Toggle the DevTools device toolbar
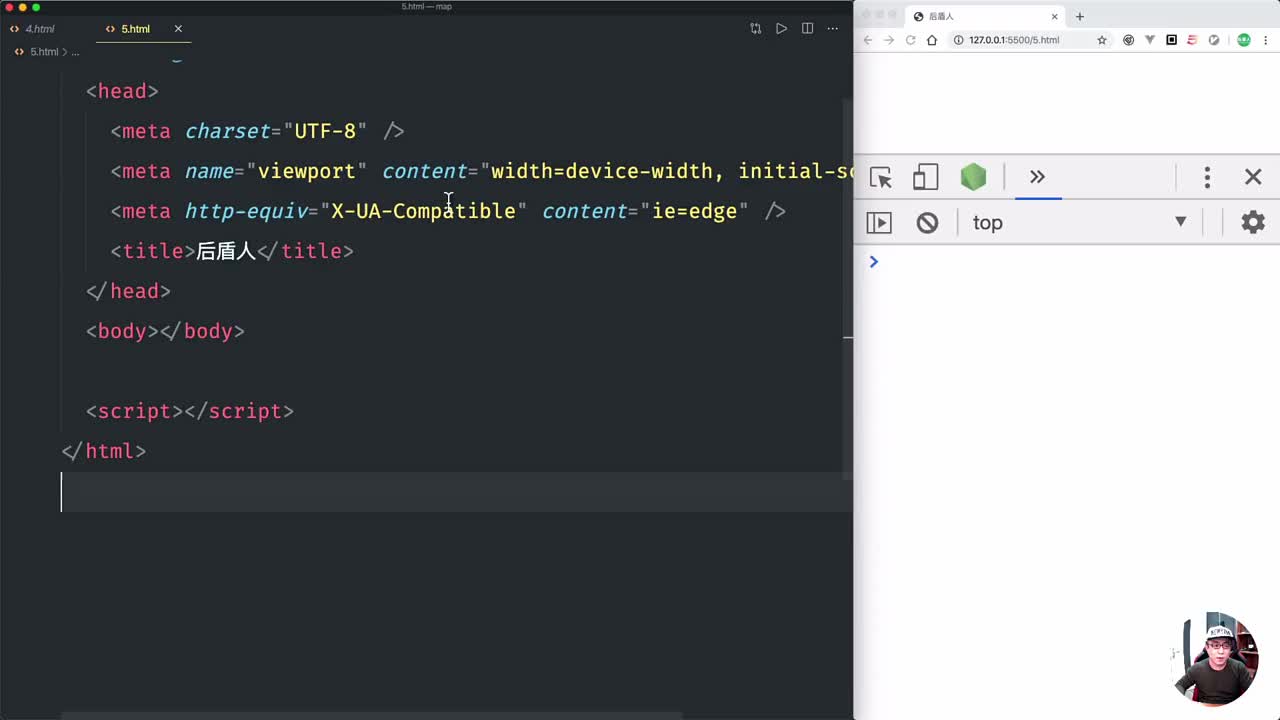Viewport: 1280px width, 720px height. point(926,178)
